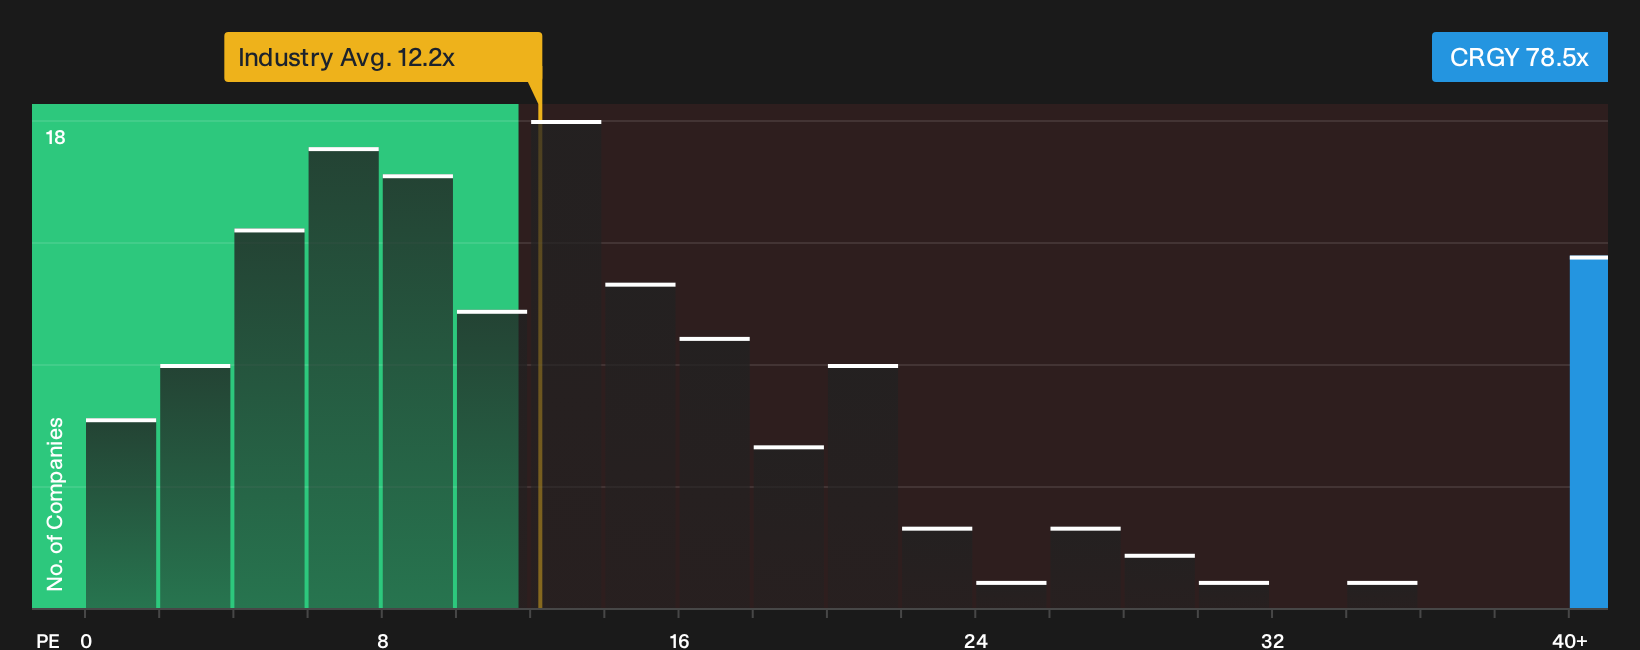Select the dark bar for PE 14-16
1640x650 pixels.
640,445
